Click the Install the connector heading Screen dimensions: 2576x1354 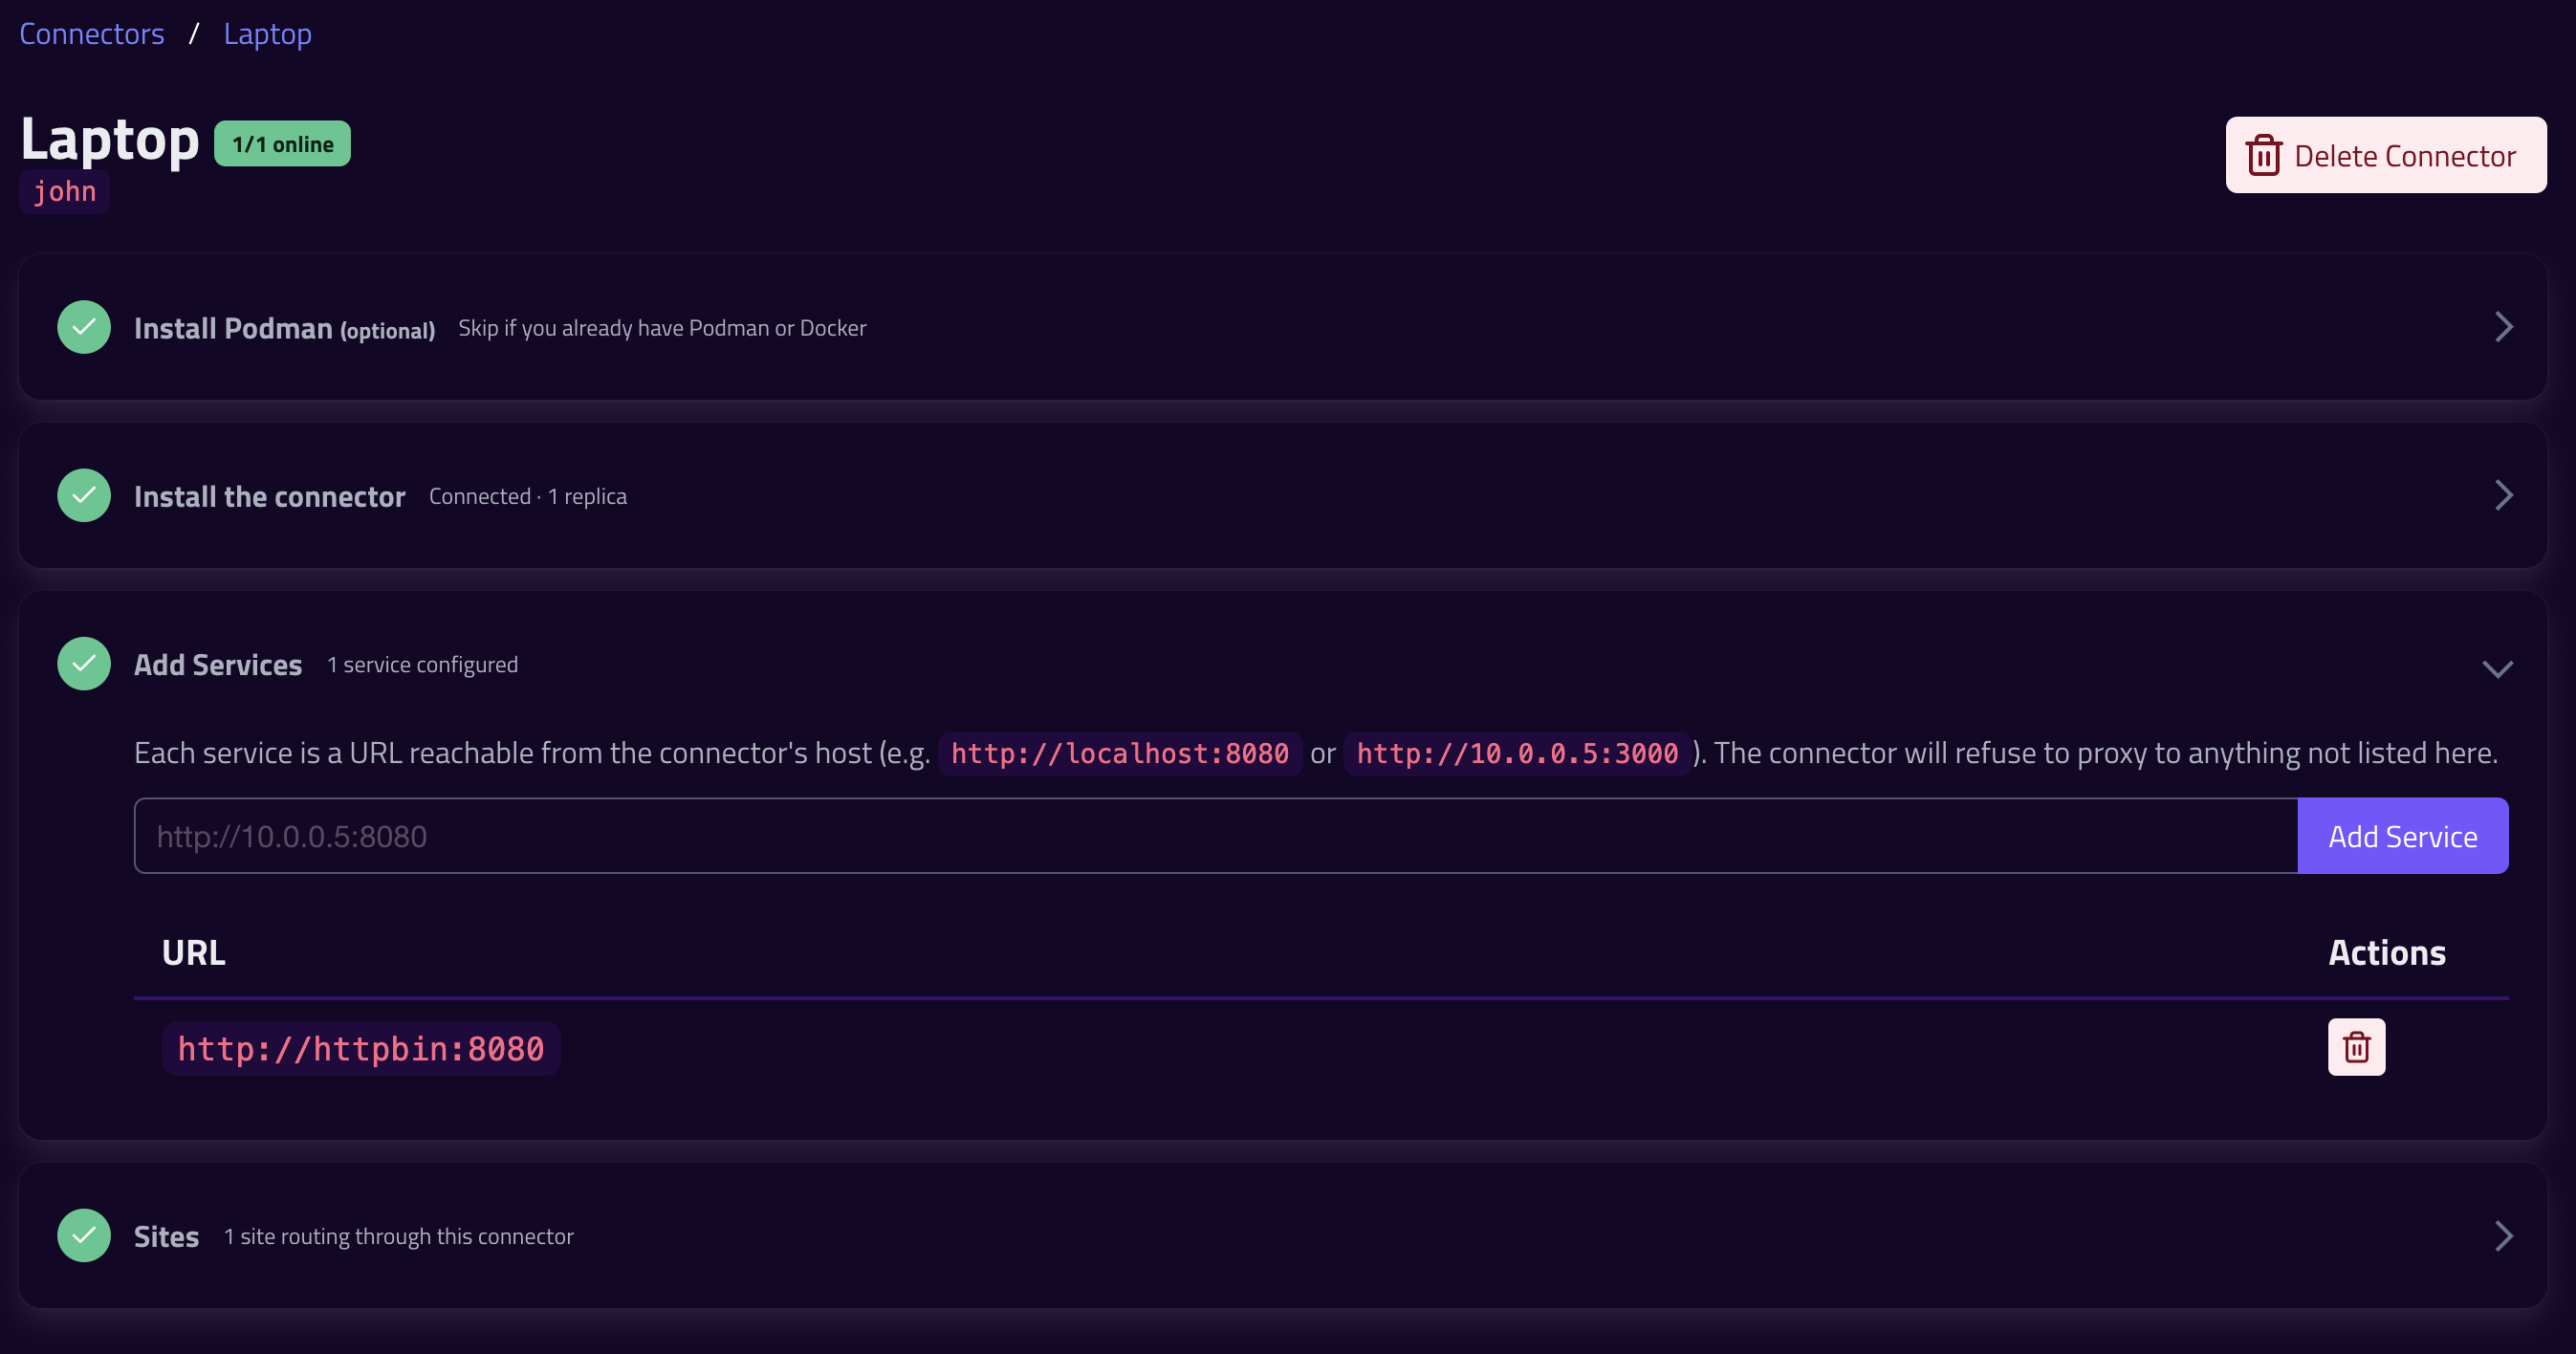[x=269, y=496]
